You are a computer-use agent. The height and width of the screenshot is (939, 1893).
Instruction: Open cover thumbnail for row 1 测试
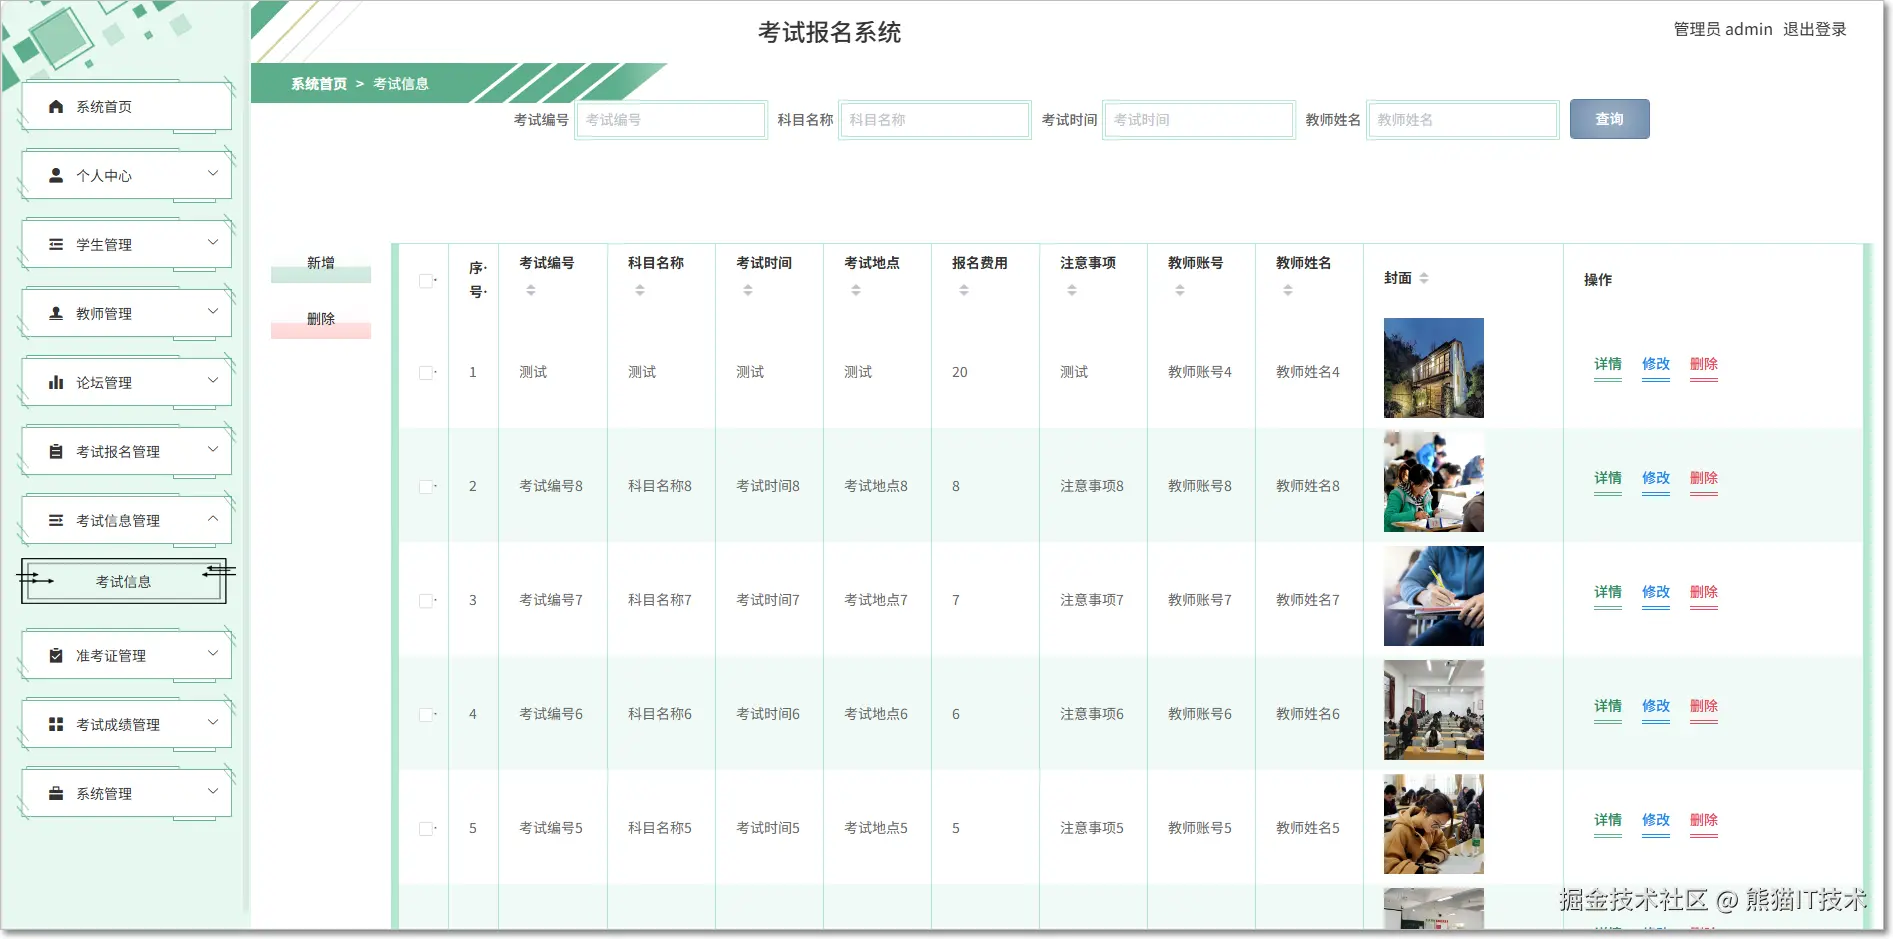[1434, 368]
